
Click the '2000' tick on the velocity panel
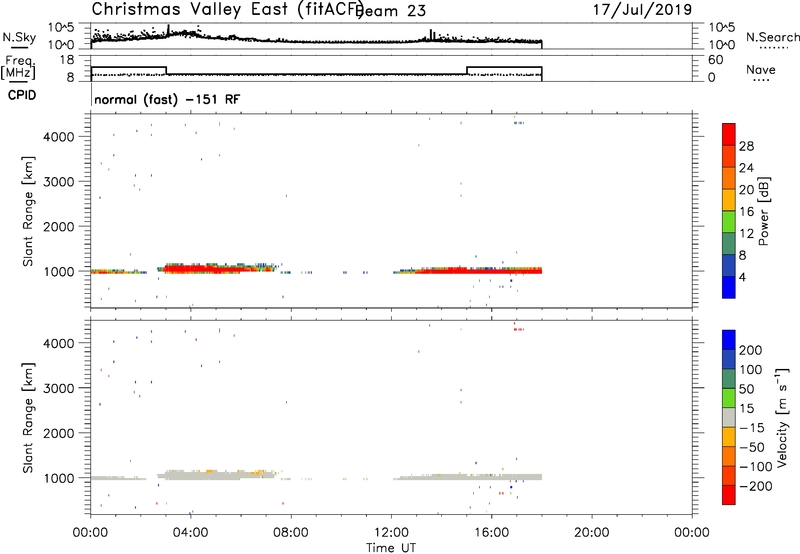click(x=60, y=433)
